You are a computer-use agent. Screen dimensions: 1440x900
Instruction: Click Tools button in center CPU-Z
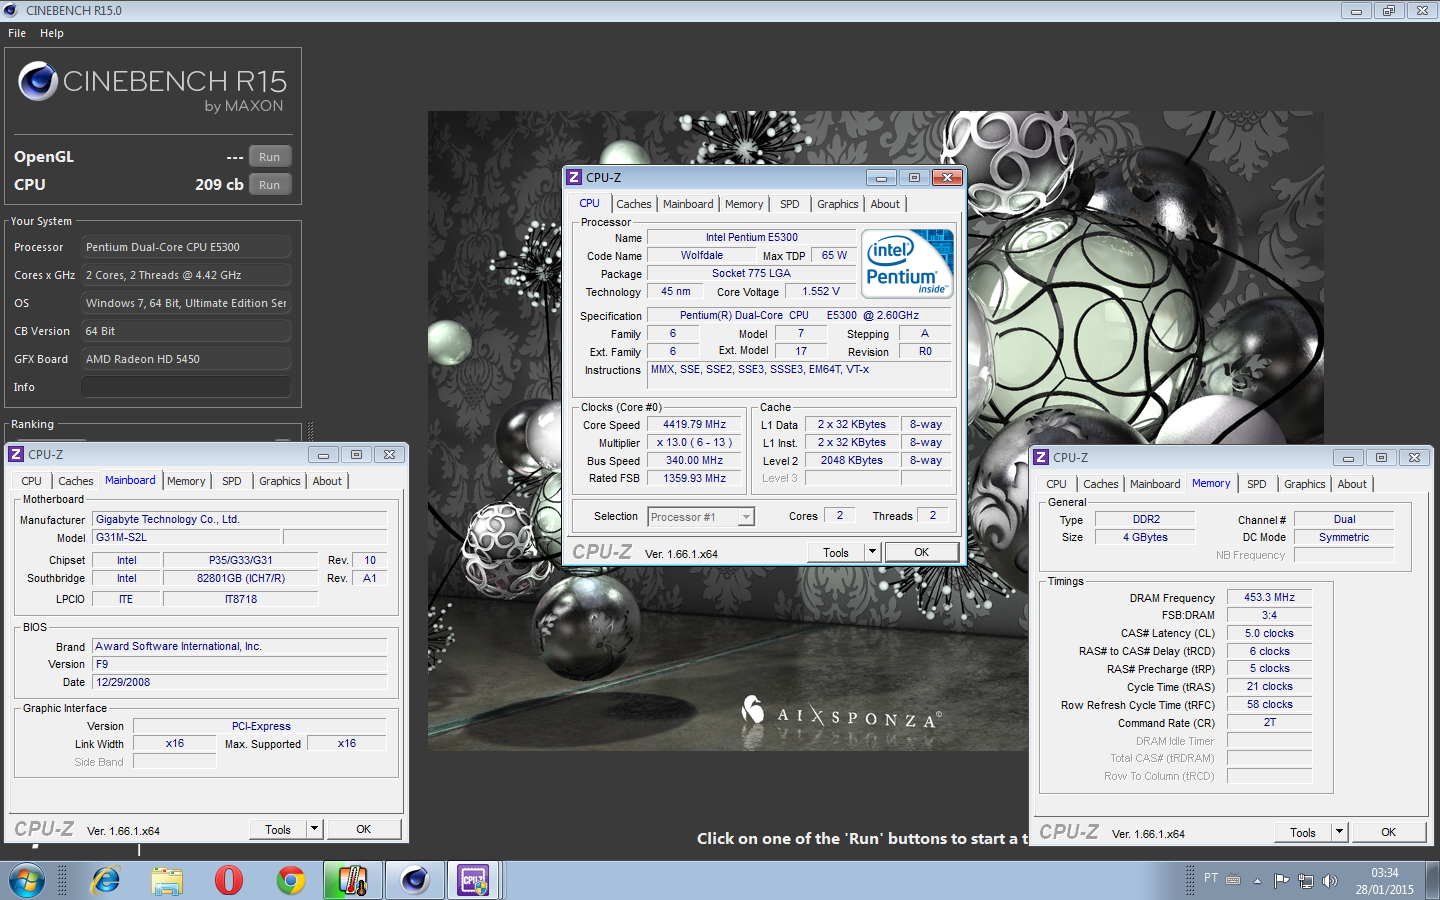pos(836,552)
